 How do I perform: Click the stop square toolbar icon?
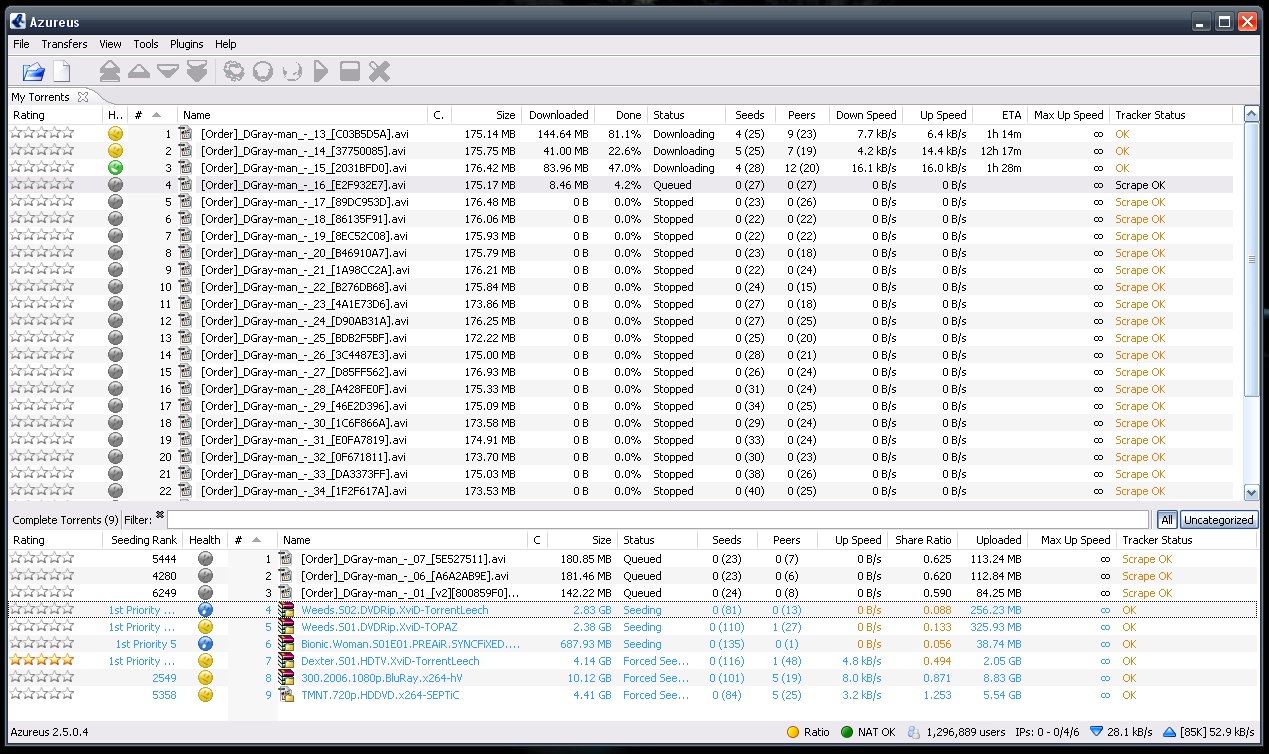coord(349,71)
